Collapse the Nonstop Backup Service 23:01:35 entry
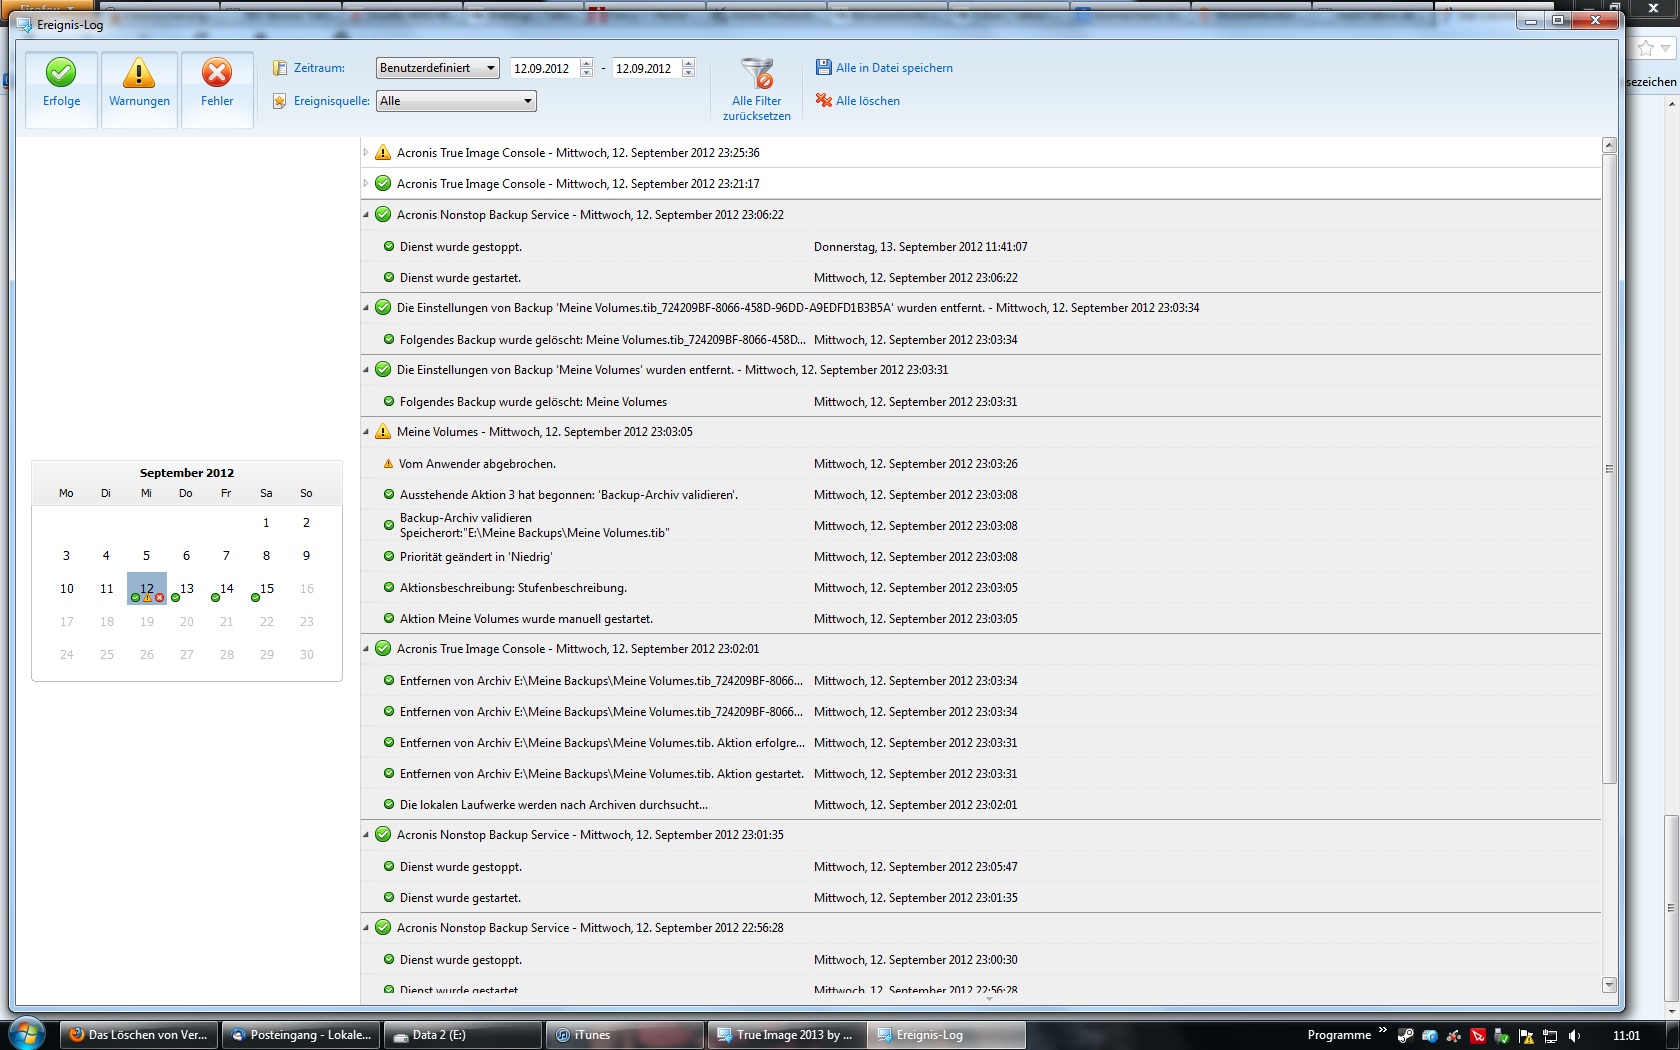Viewport: 1680px width, 1050px height. coord(366,835)
